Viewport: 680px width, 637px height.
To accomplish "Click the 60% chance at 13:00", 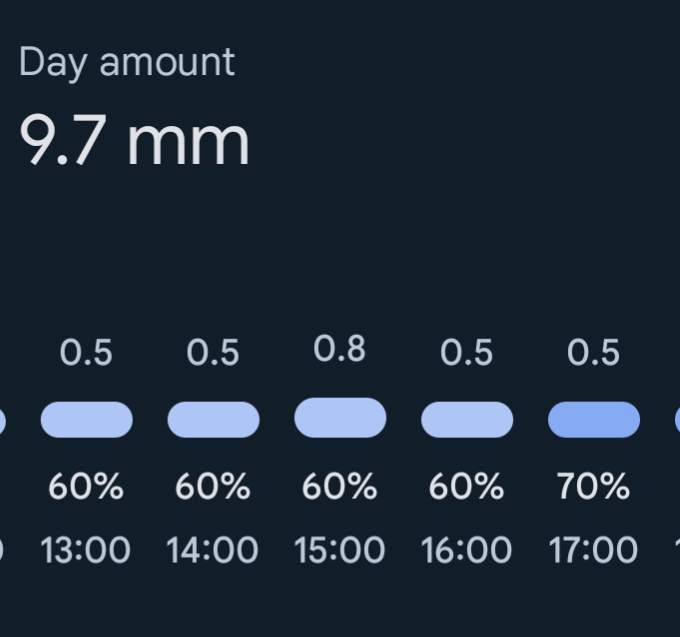I will click(x=86, y=487).
